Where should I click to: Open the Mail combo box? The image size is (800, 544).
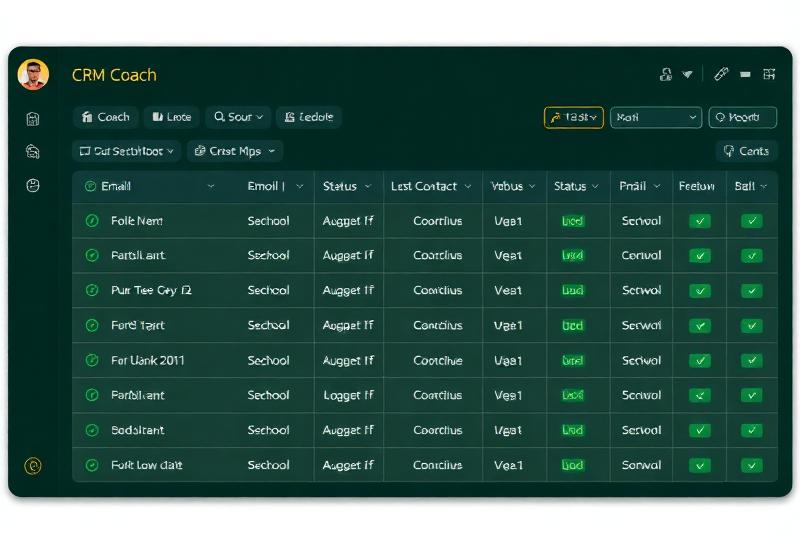coord(656,117)
